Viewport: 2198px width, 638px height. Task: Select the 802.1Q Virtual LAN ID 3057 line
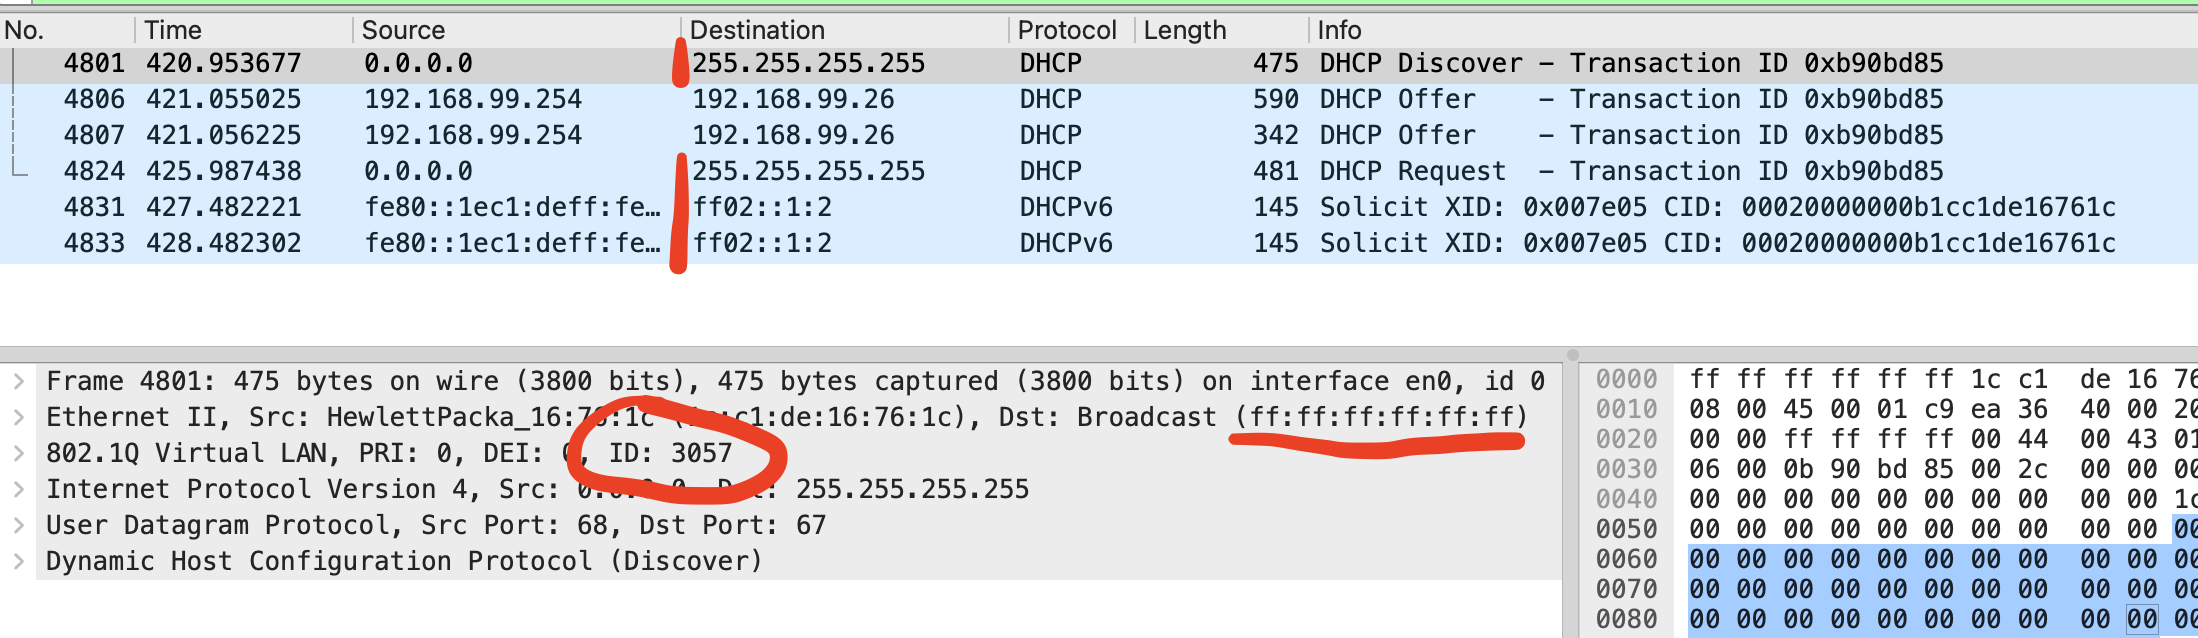click(x=390, y=453)
